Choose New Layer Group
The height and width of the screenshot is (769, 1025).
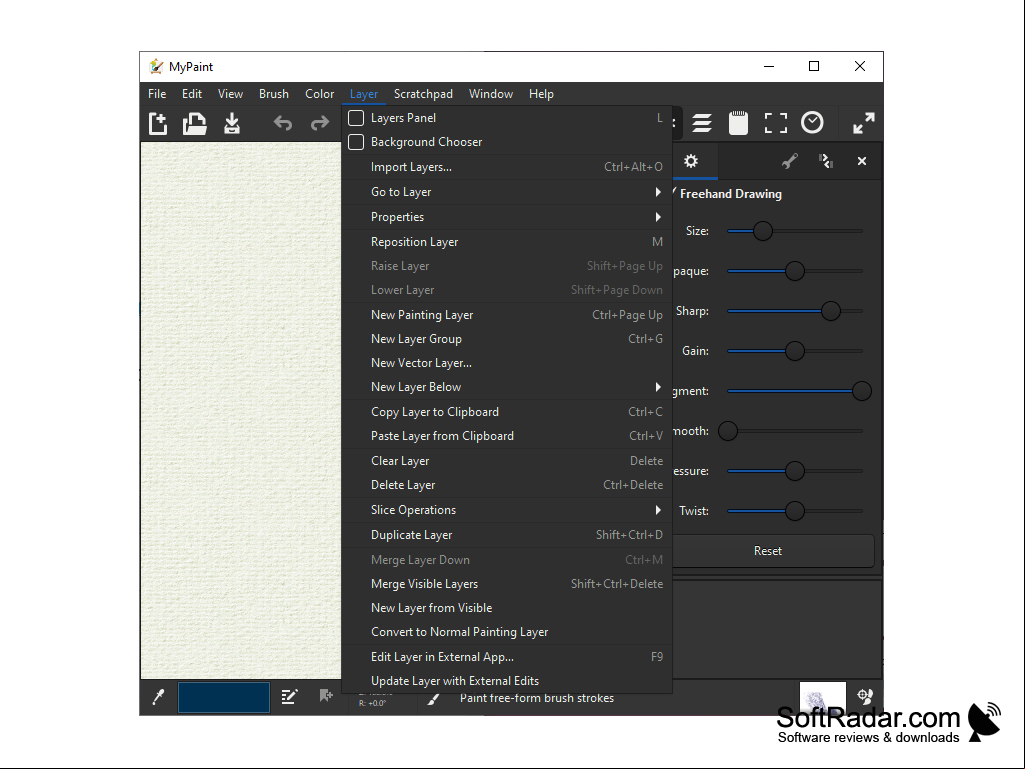tap(507, 339)
